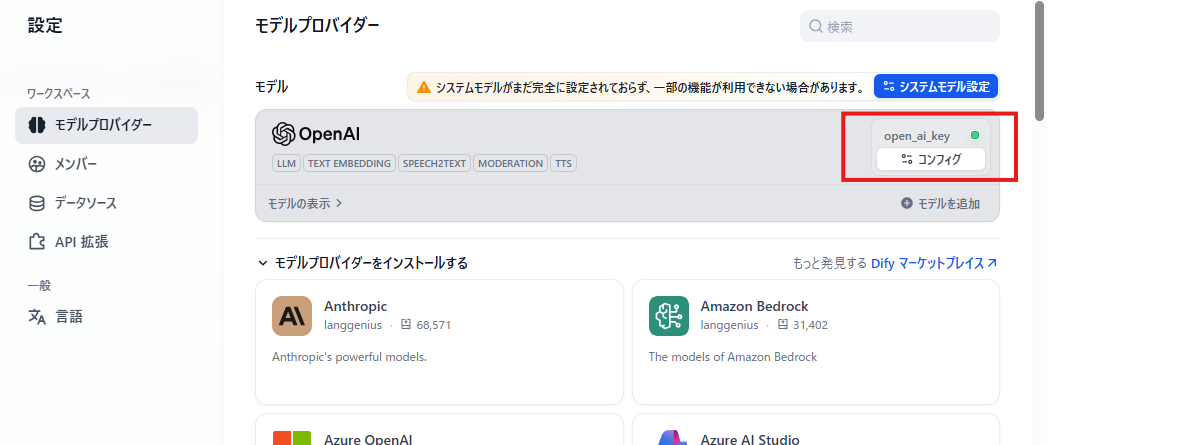Click the SPEECH2TEXT tag

pos(434,163)
